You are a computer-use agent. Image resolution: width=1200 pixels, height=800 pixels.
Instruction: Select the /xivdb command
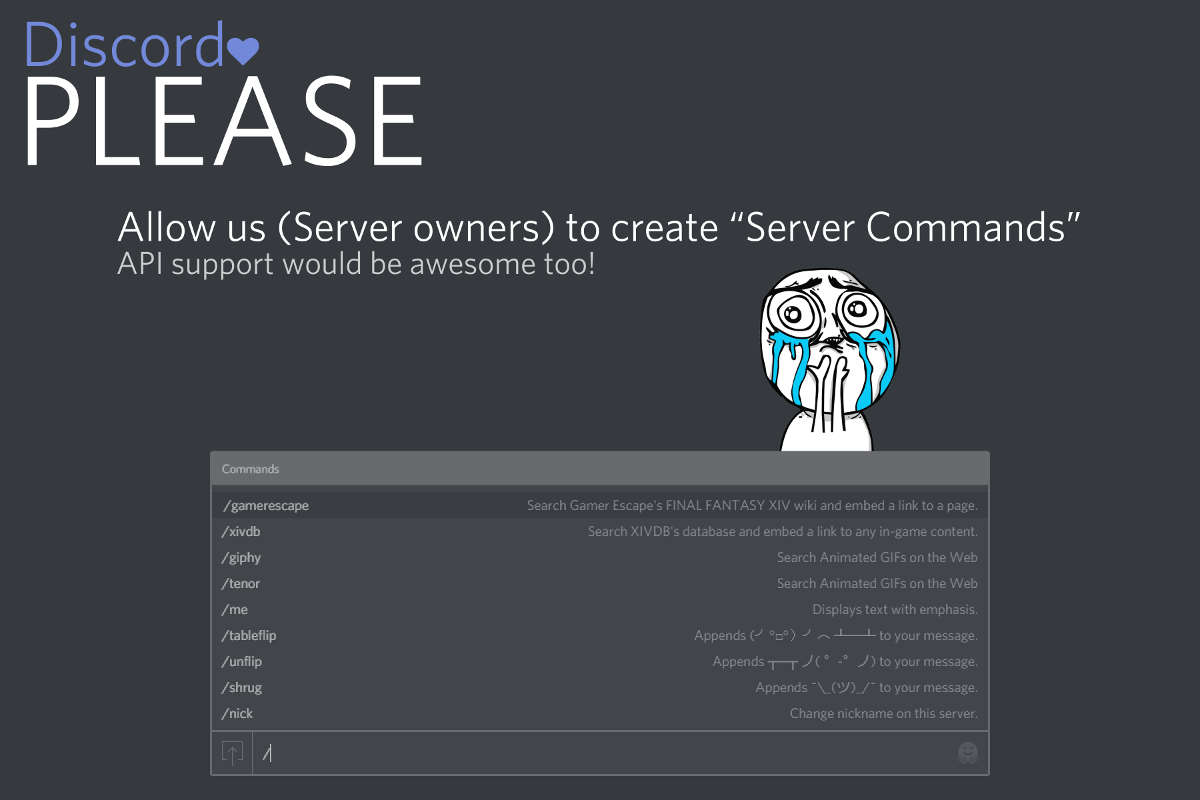tap(600, 531)
